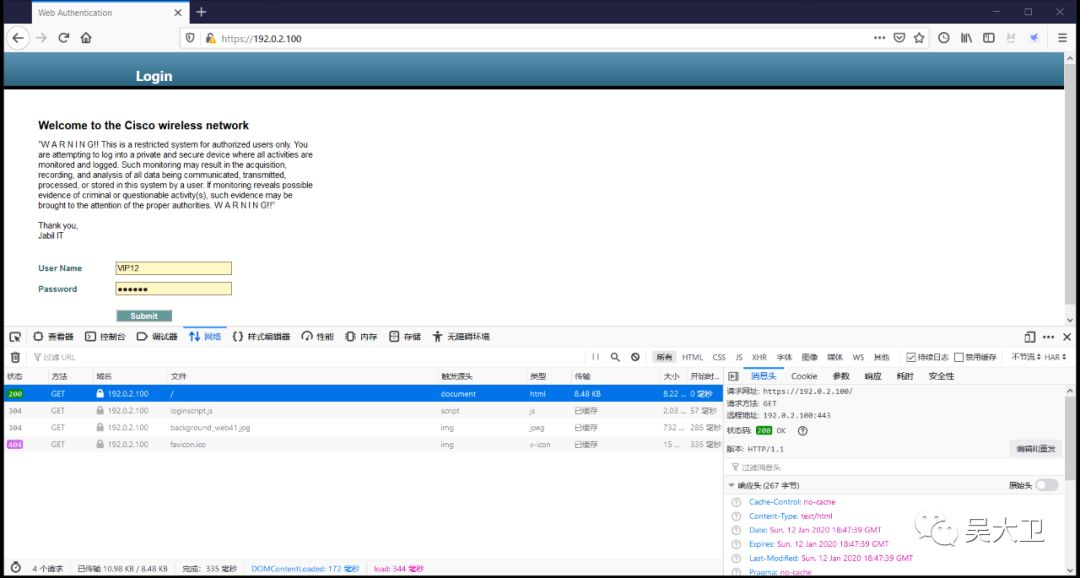Sort requests by 文件 column header
This screenshot has width=1080, height=578.
click(302, 377)
